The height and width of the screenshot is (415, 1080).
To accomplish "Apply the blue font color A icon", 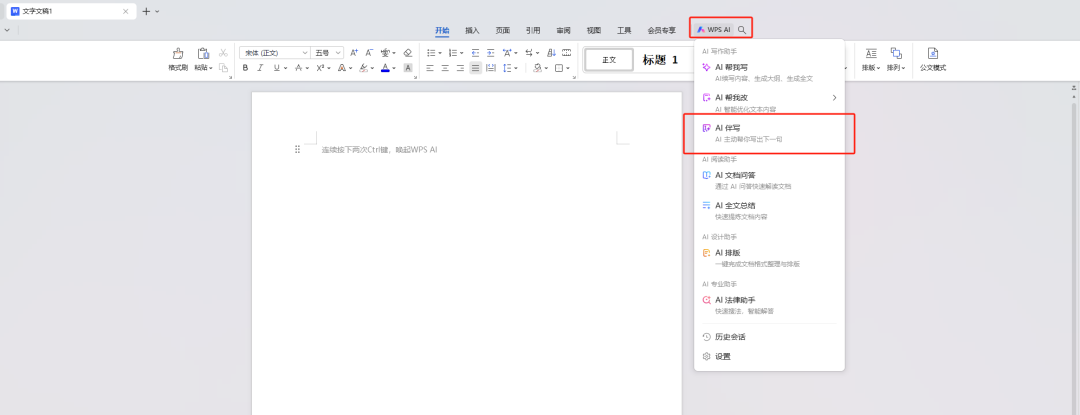I will pos(385,67).
